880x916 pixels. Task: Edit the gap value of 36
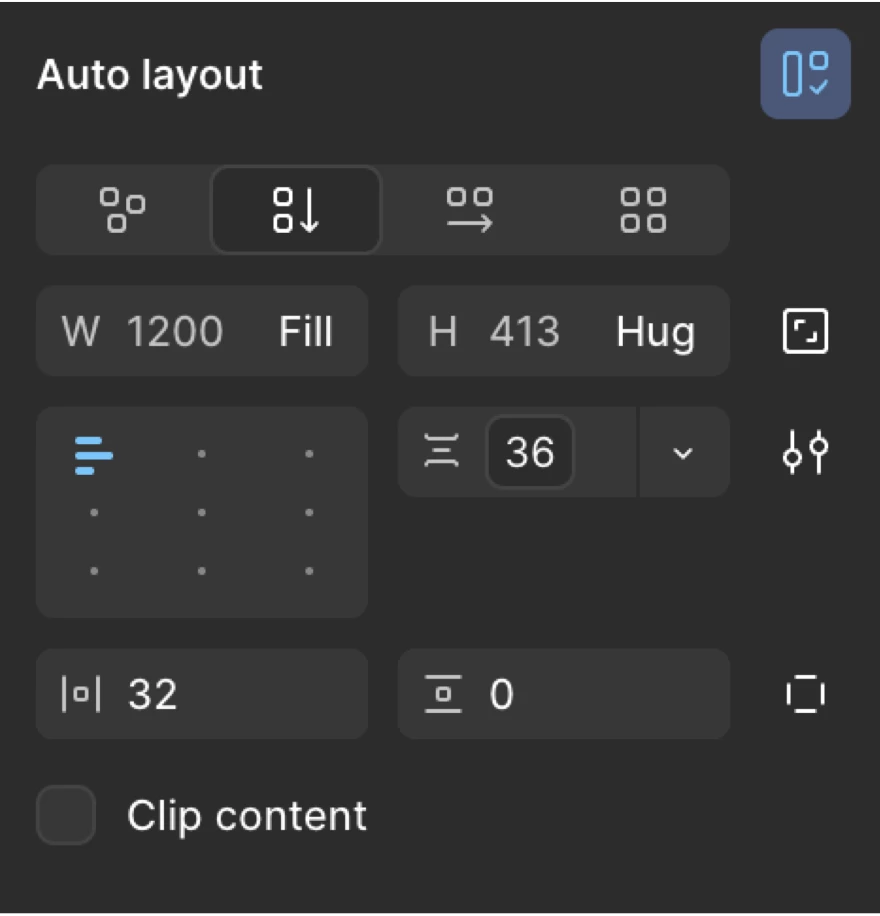(x=530, y=452)
